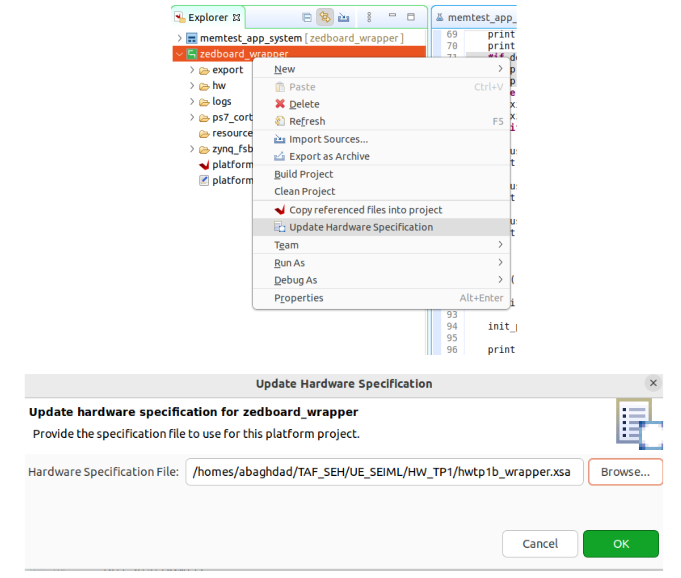
Task: Click the memtest_app editor tab icon
Action: (x=440, y=17)
